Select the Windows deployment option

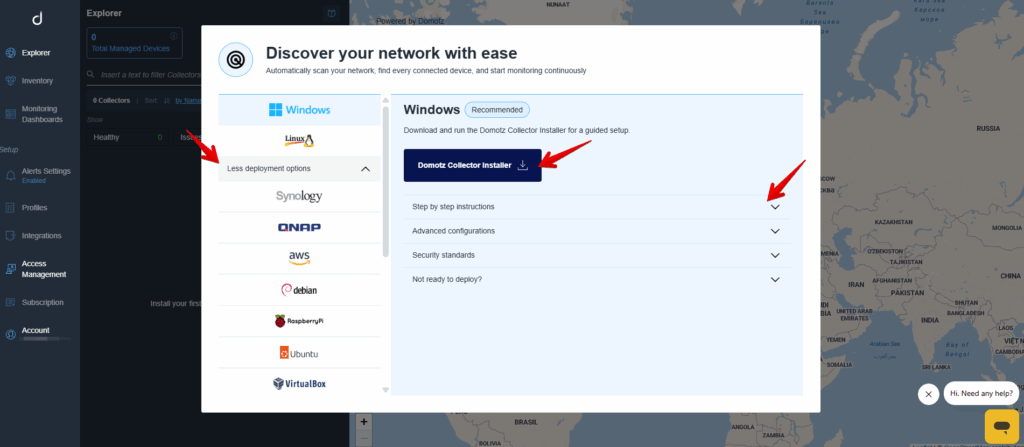tap(299, 109)
